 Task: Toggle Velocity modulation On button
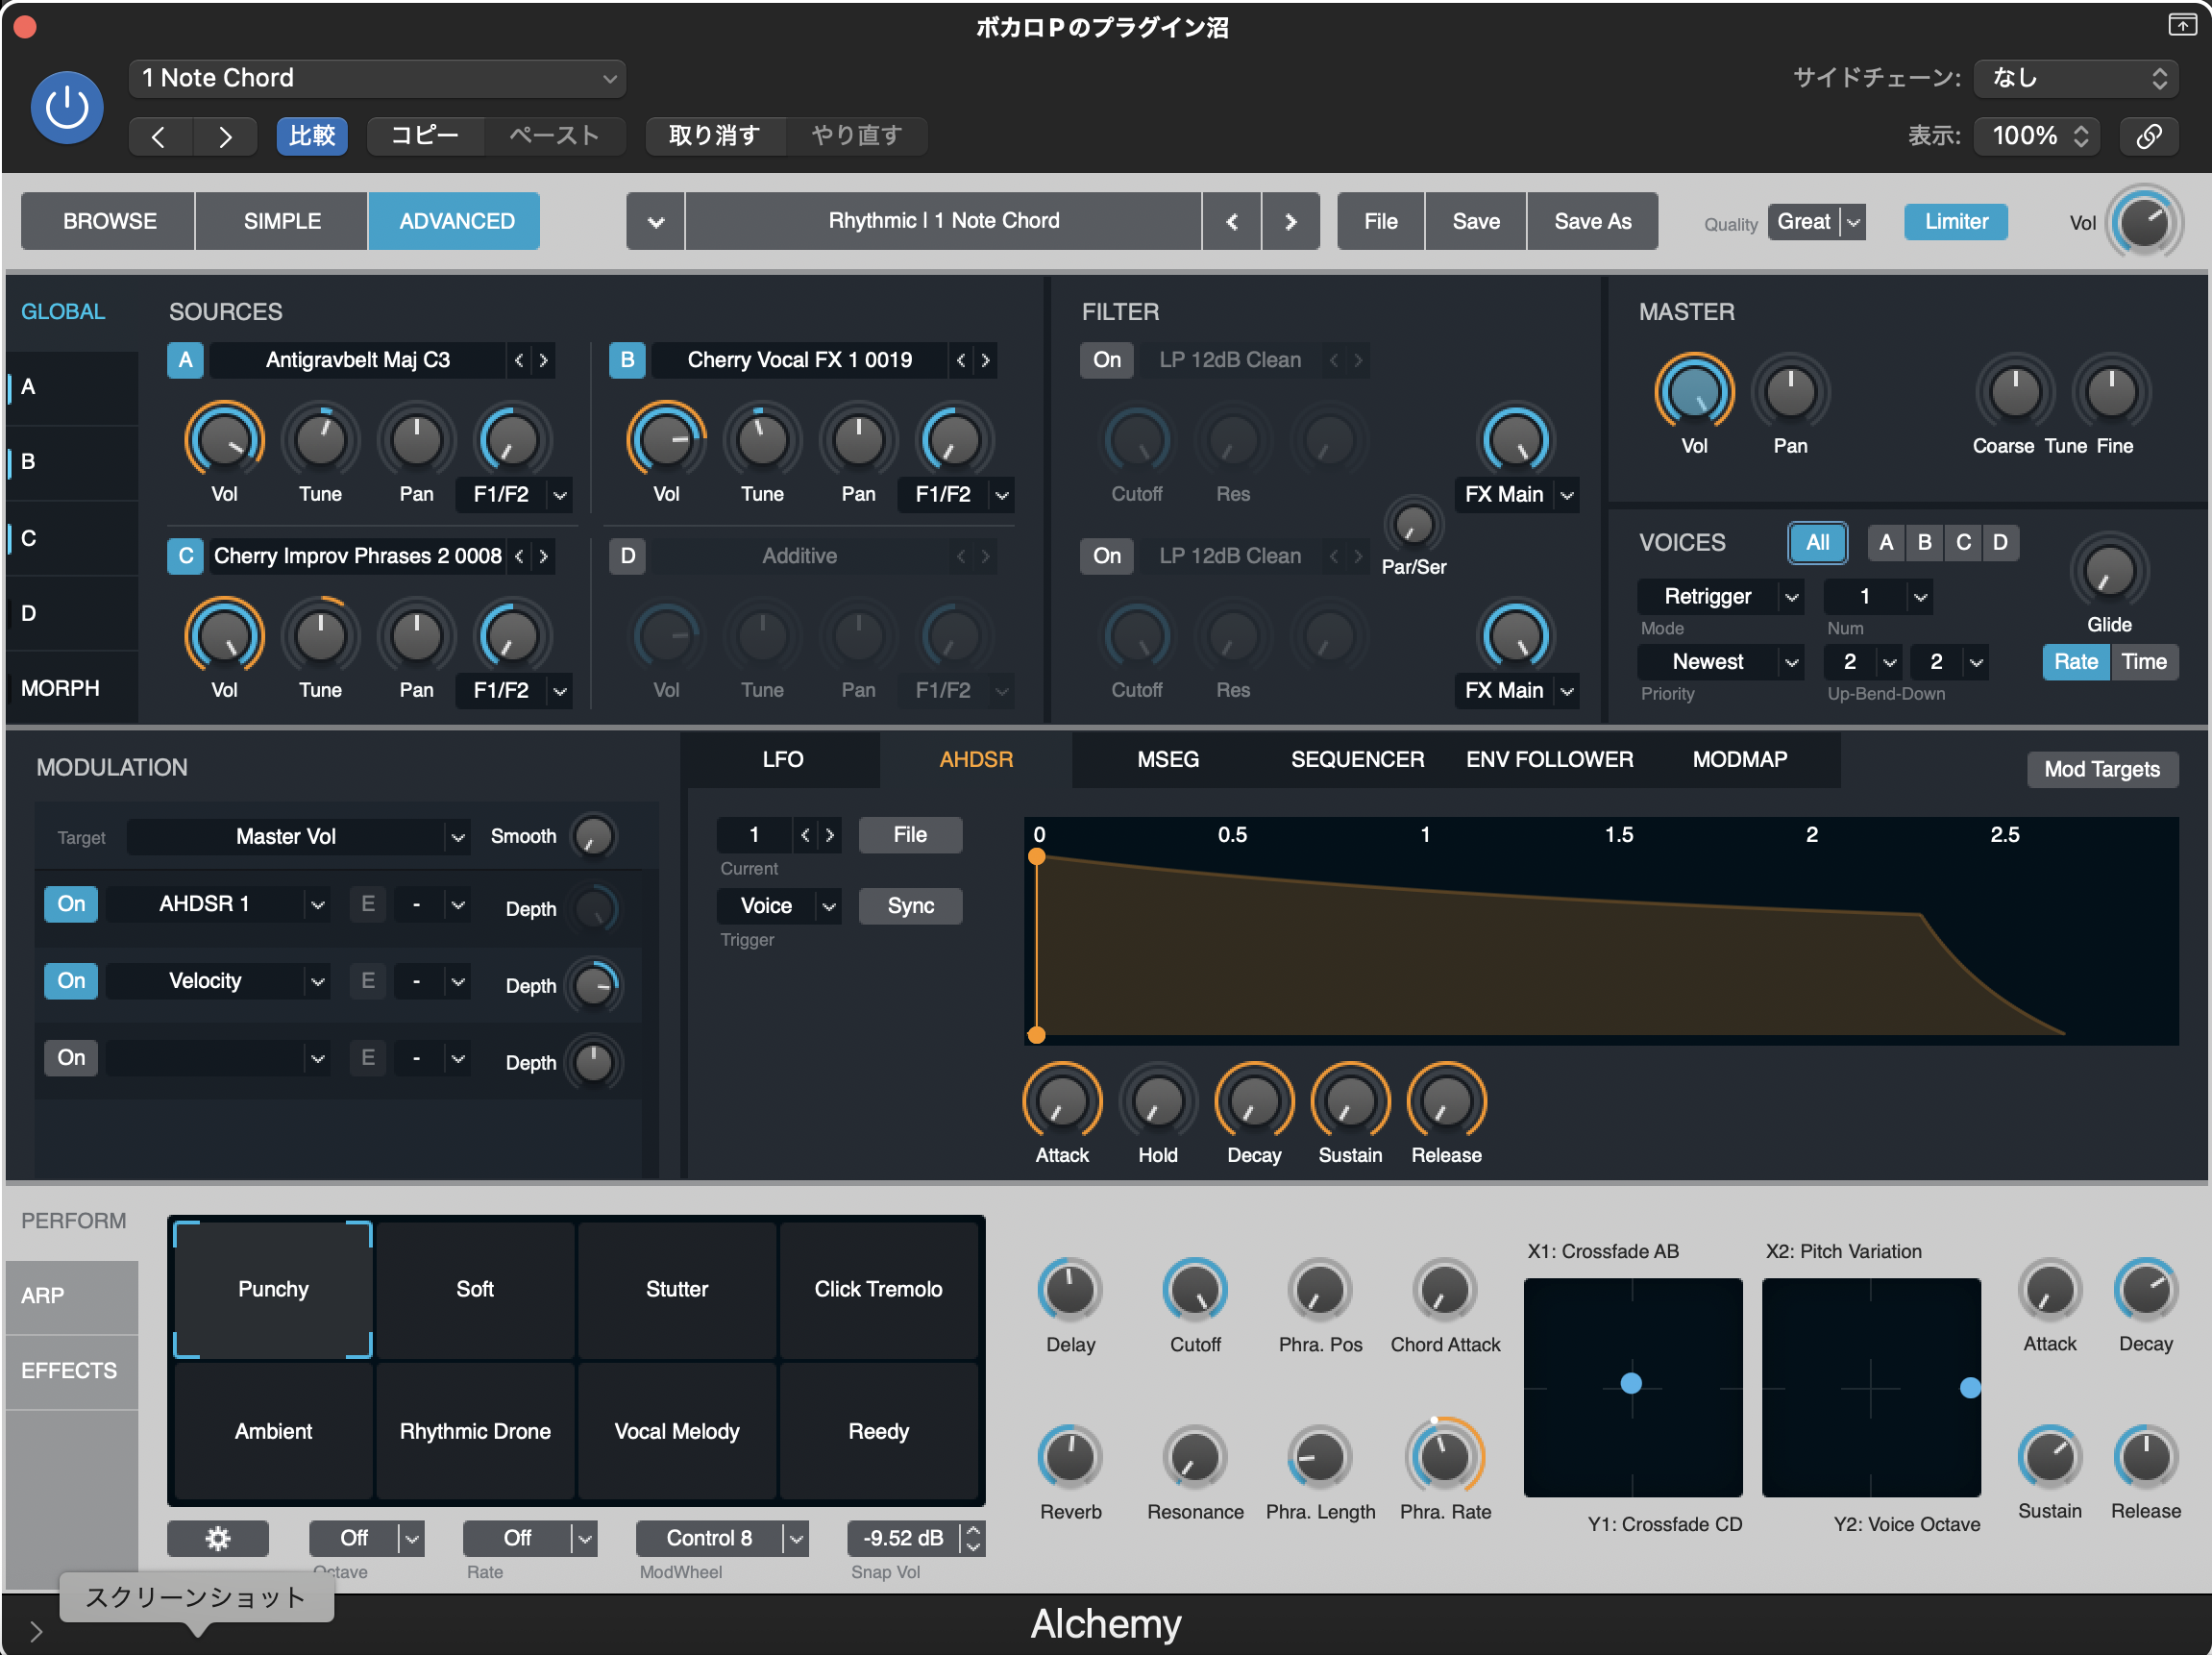coord(71,981)
